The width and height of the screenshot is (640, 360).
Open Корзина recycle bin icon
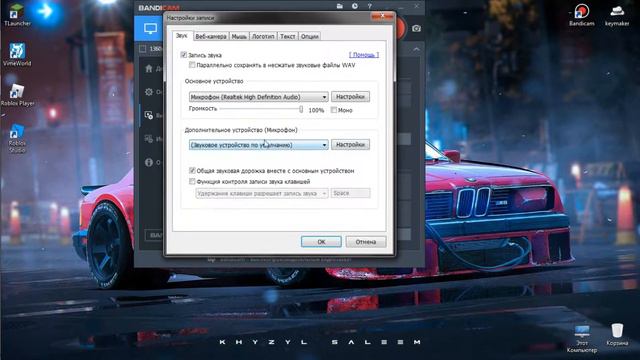pyautogui.click(x=617, y=335)
